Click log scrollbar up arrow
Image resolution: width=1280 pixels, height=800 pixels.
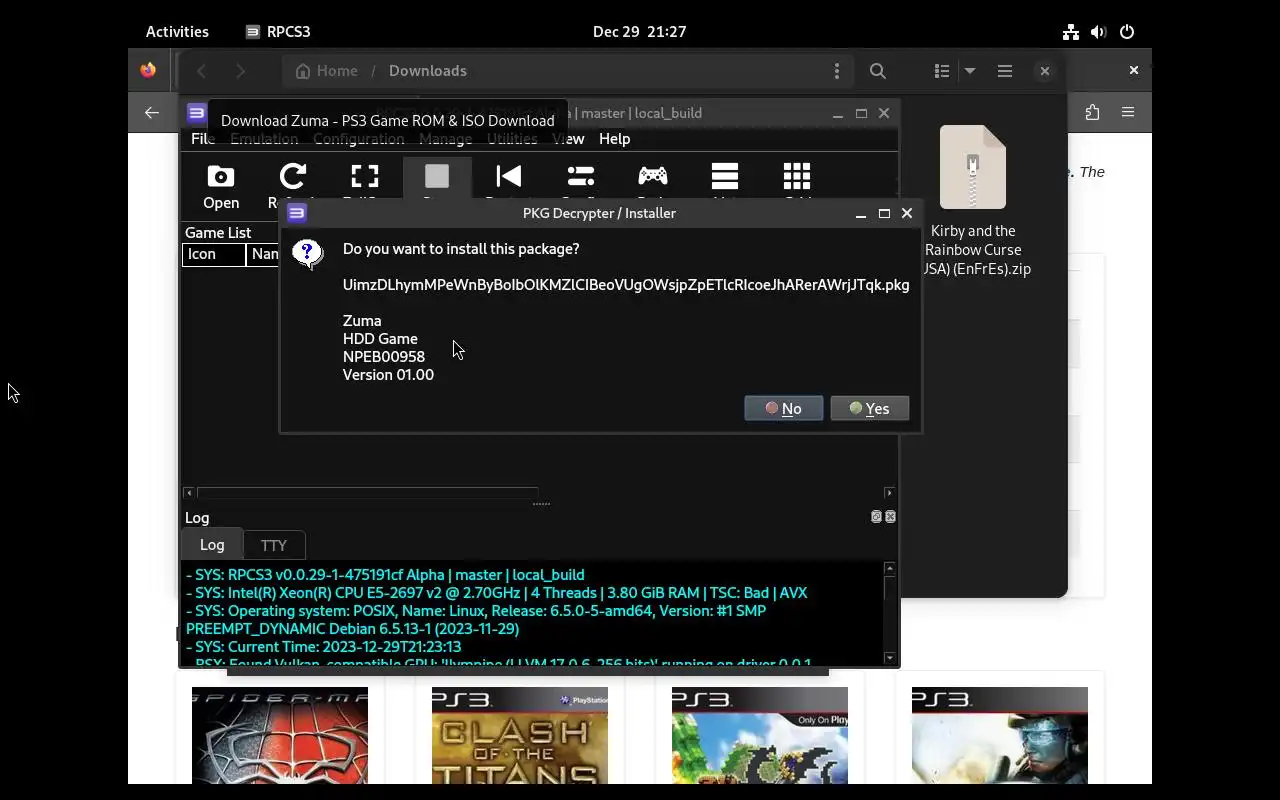click(890, 569)
